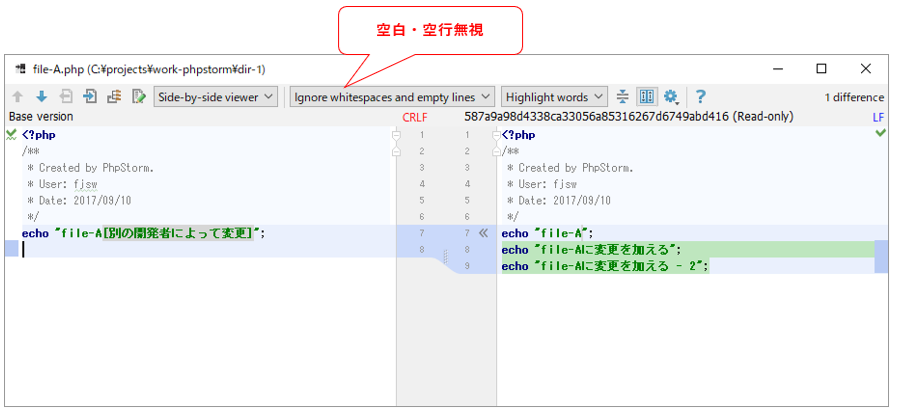The width and height of the screenshot is (899, 415).
Task: Go to previous difference arrow
Action: [18, 97]
